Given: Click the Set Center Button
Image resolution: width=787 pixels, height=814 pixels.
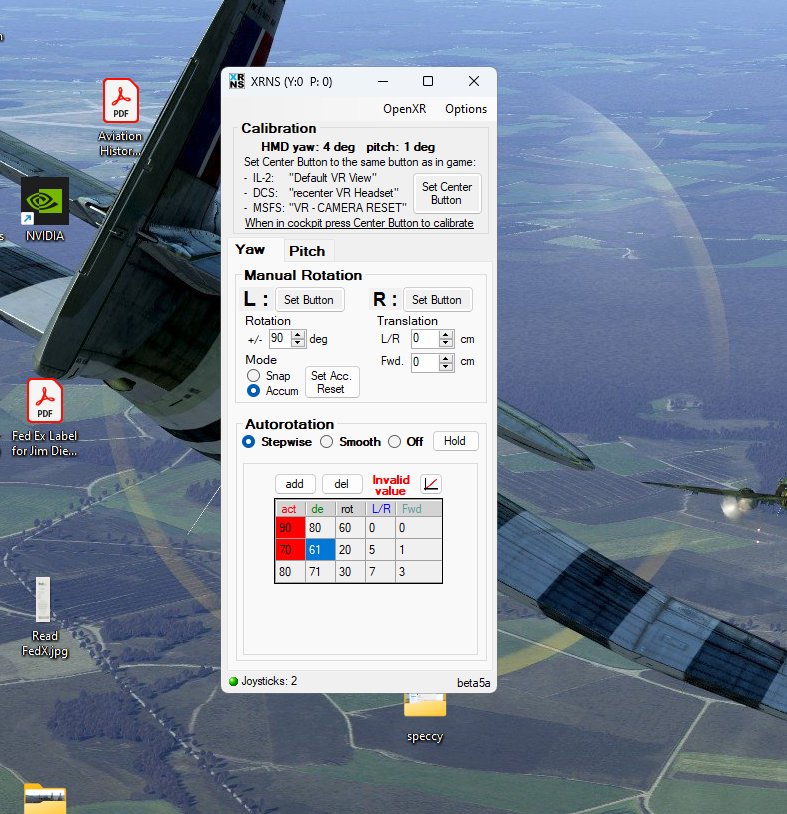Looking at the screenshot, I should click(447, 194).
